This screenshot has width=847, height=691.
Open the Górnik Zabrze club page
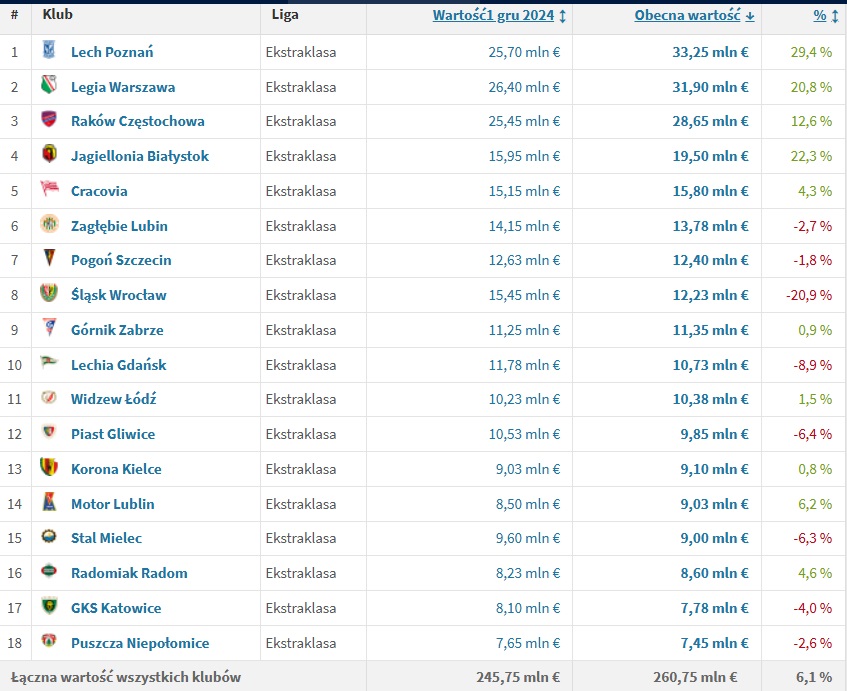pyautogui.click(x=117, y=330)
